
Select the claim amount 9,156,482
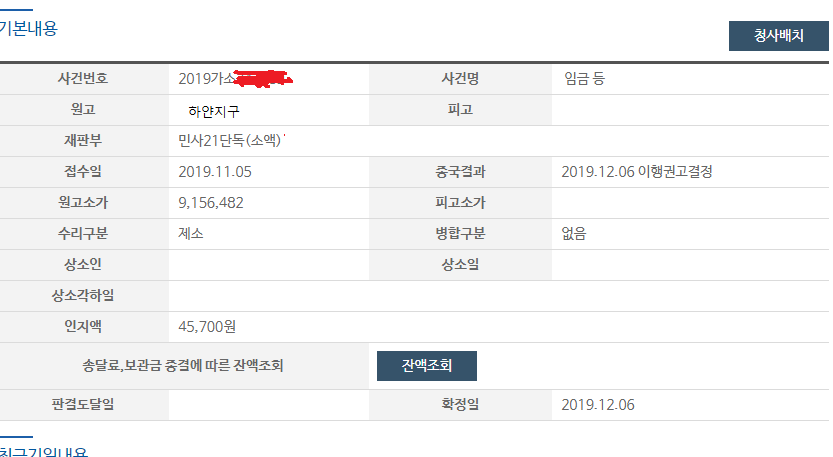[211, 202]
